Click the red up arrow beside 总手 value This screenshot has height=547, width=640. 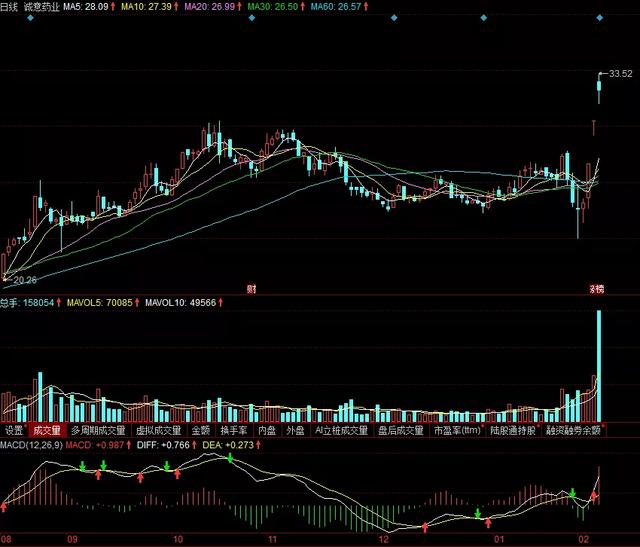point(58,302)
